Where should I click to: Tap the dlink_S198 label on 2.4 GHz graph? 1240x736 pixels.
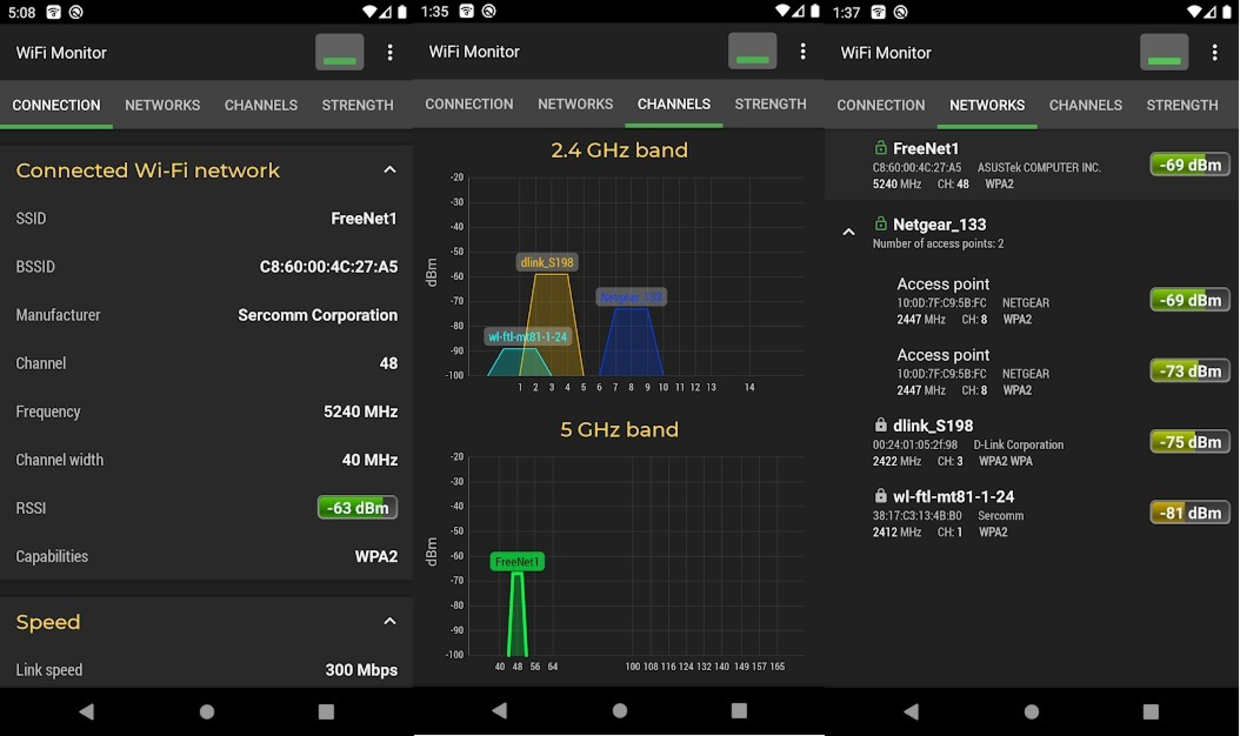[547, 262]
